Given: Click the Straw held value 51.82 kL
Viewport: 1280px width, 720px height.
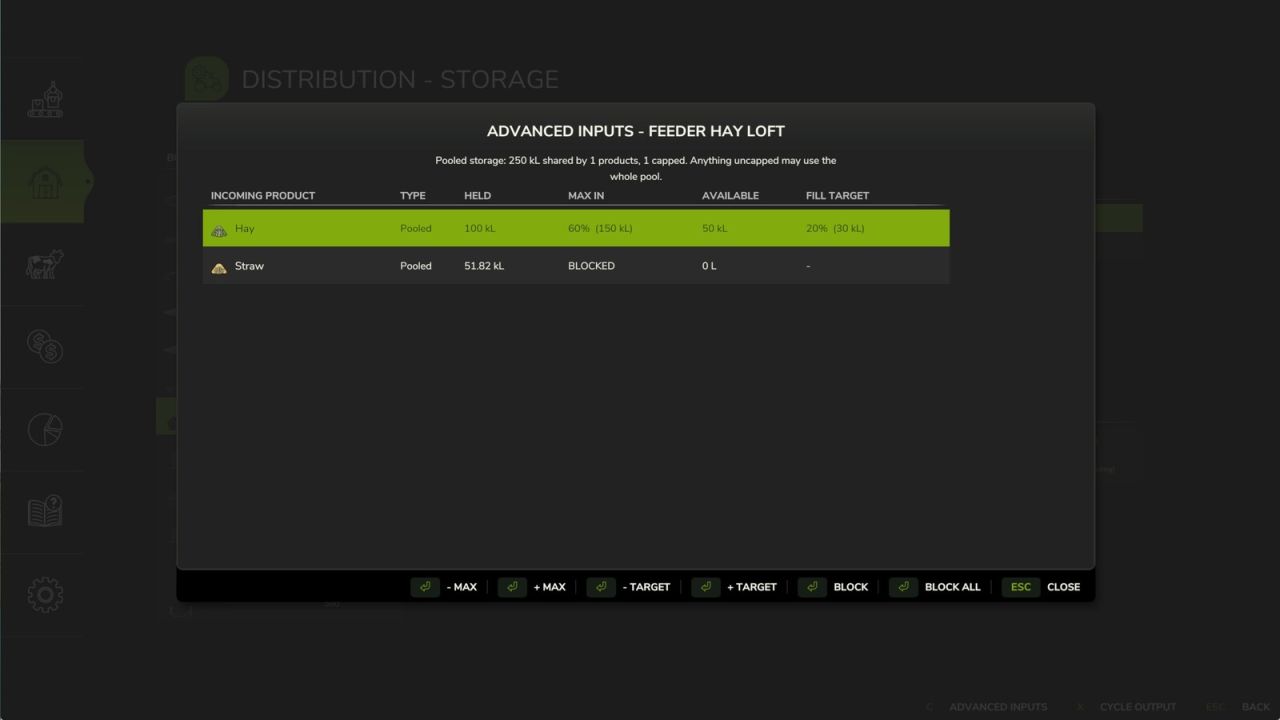Looking at the screenshot, I should click(484, 266).
